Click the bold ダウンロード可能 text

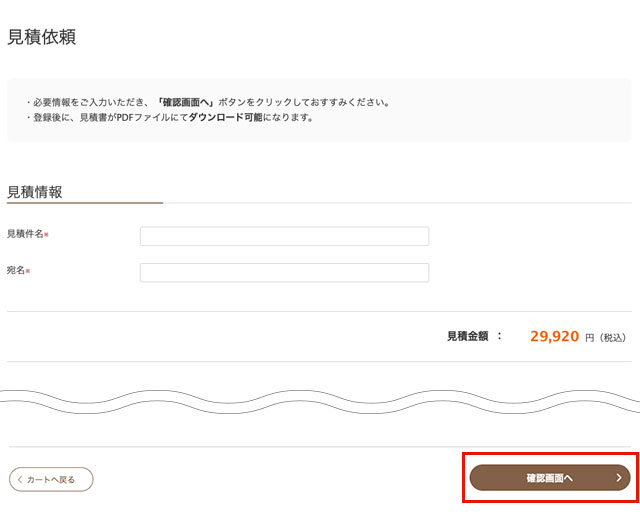225,117
